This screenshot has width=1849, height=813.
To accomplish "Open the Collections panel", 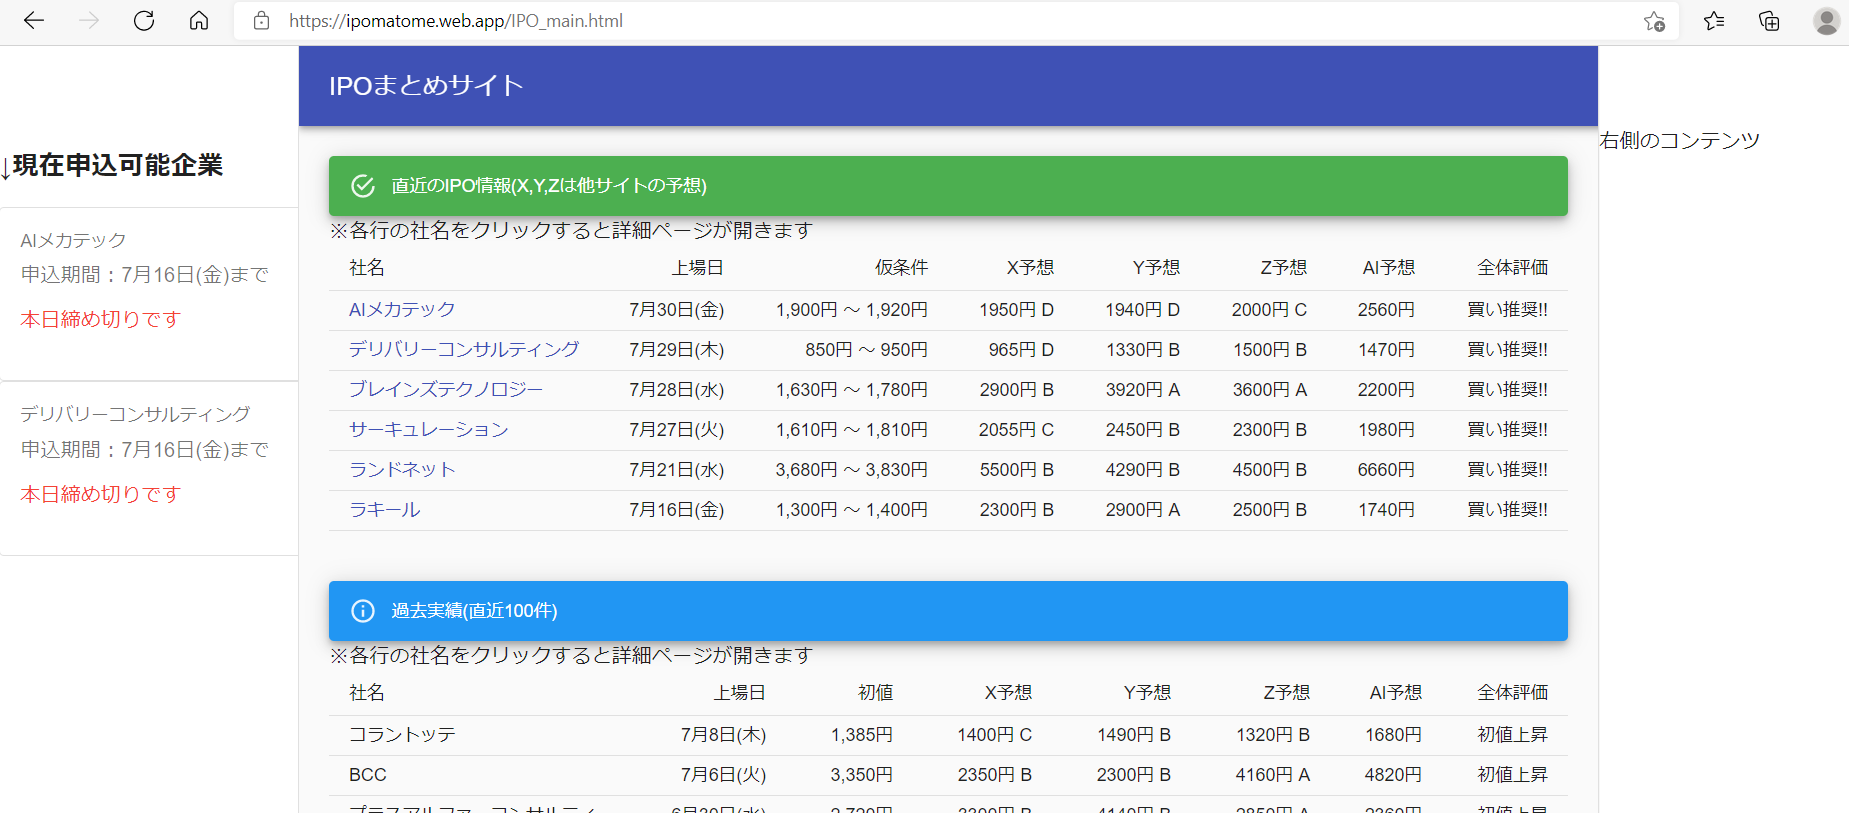I will (1769, 21).
